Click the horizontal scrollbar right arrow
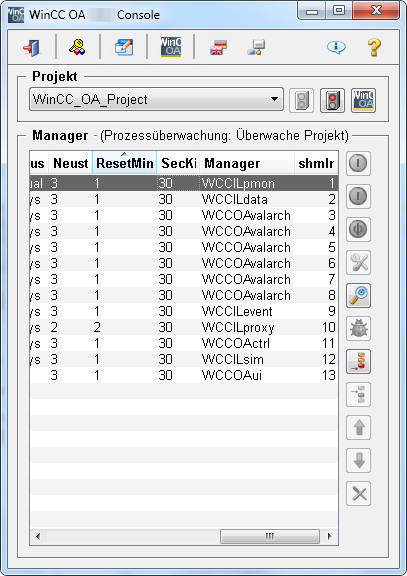The width and height of the screenshot is (407, 576). 329,537
